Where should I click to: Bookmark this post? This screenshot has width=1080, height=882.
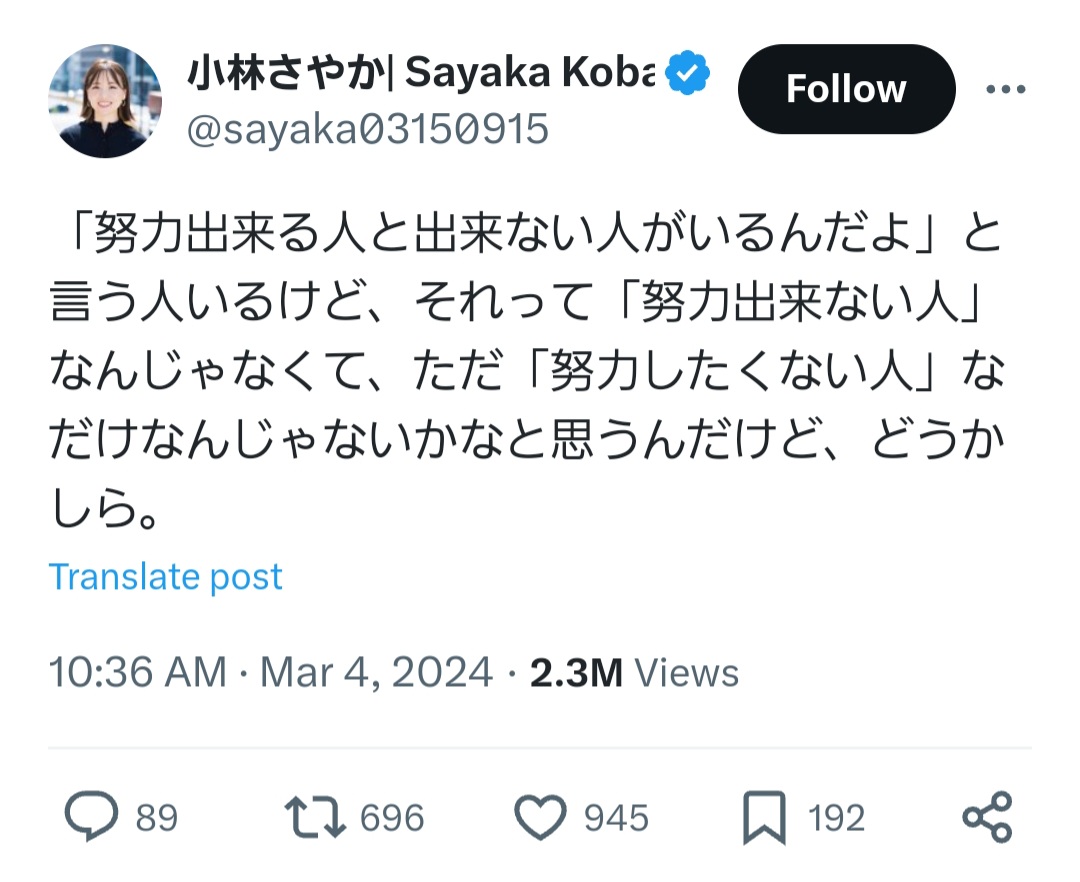pos(764,818)
